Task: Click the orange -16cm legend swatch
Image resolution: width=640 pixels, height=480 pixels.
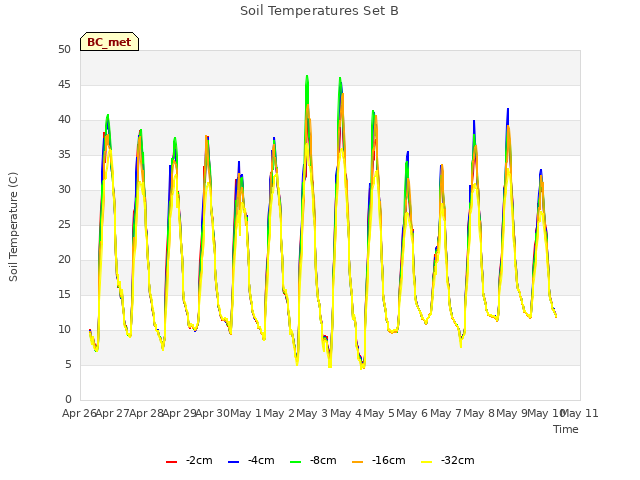Action: point(357,462)
